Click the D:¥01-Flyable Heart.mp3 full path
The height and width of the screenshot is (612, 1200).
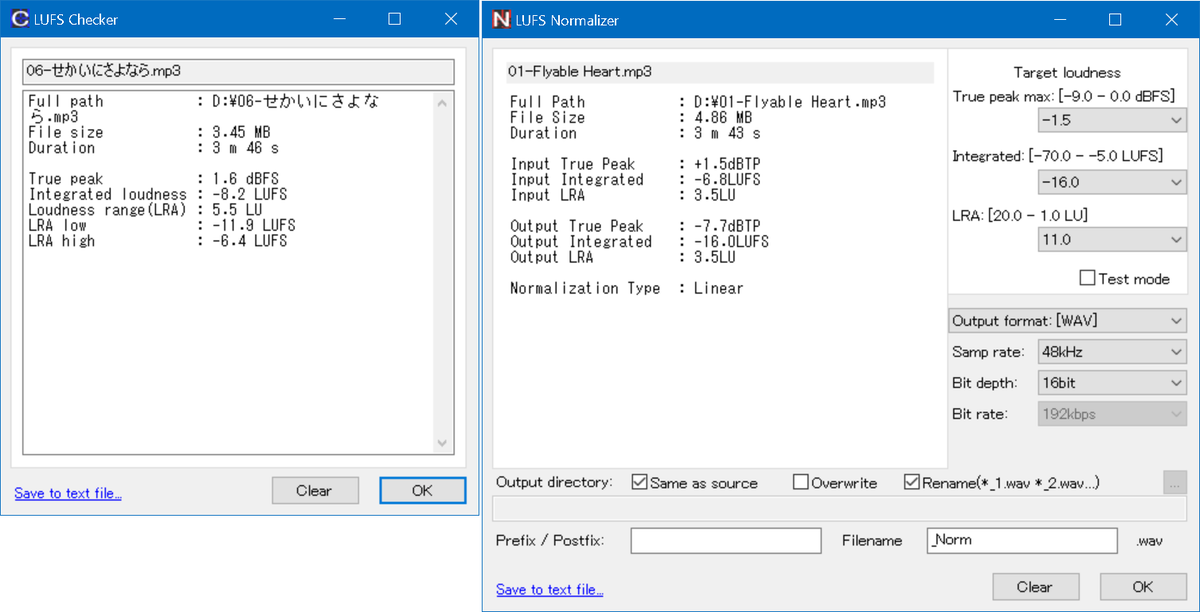pyautogui.click(x=790, y=102)
